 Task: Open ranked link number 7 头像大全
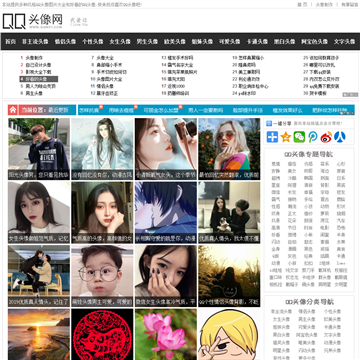click(x=105, y=58)
